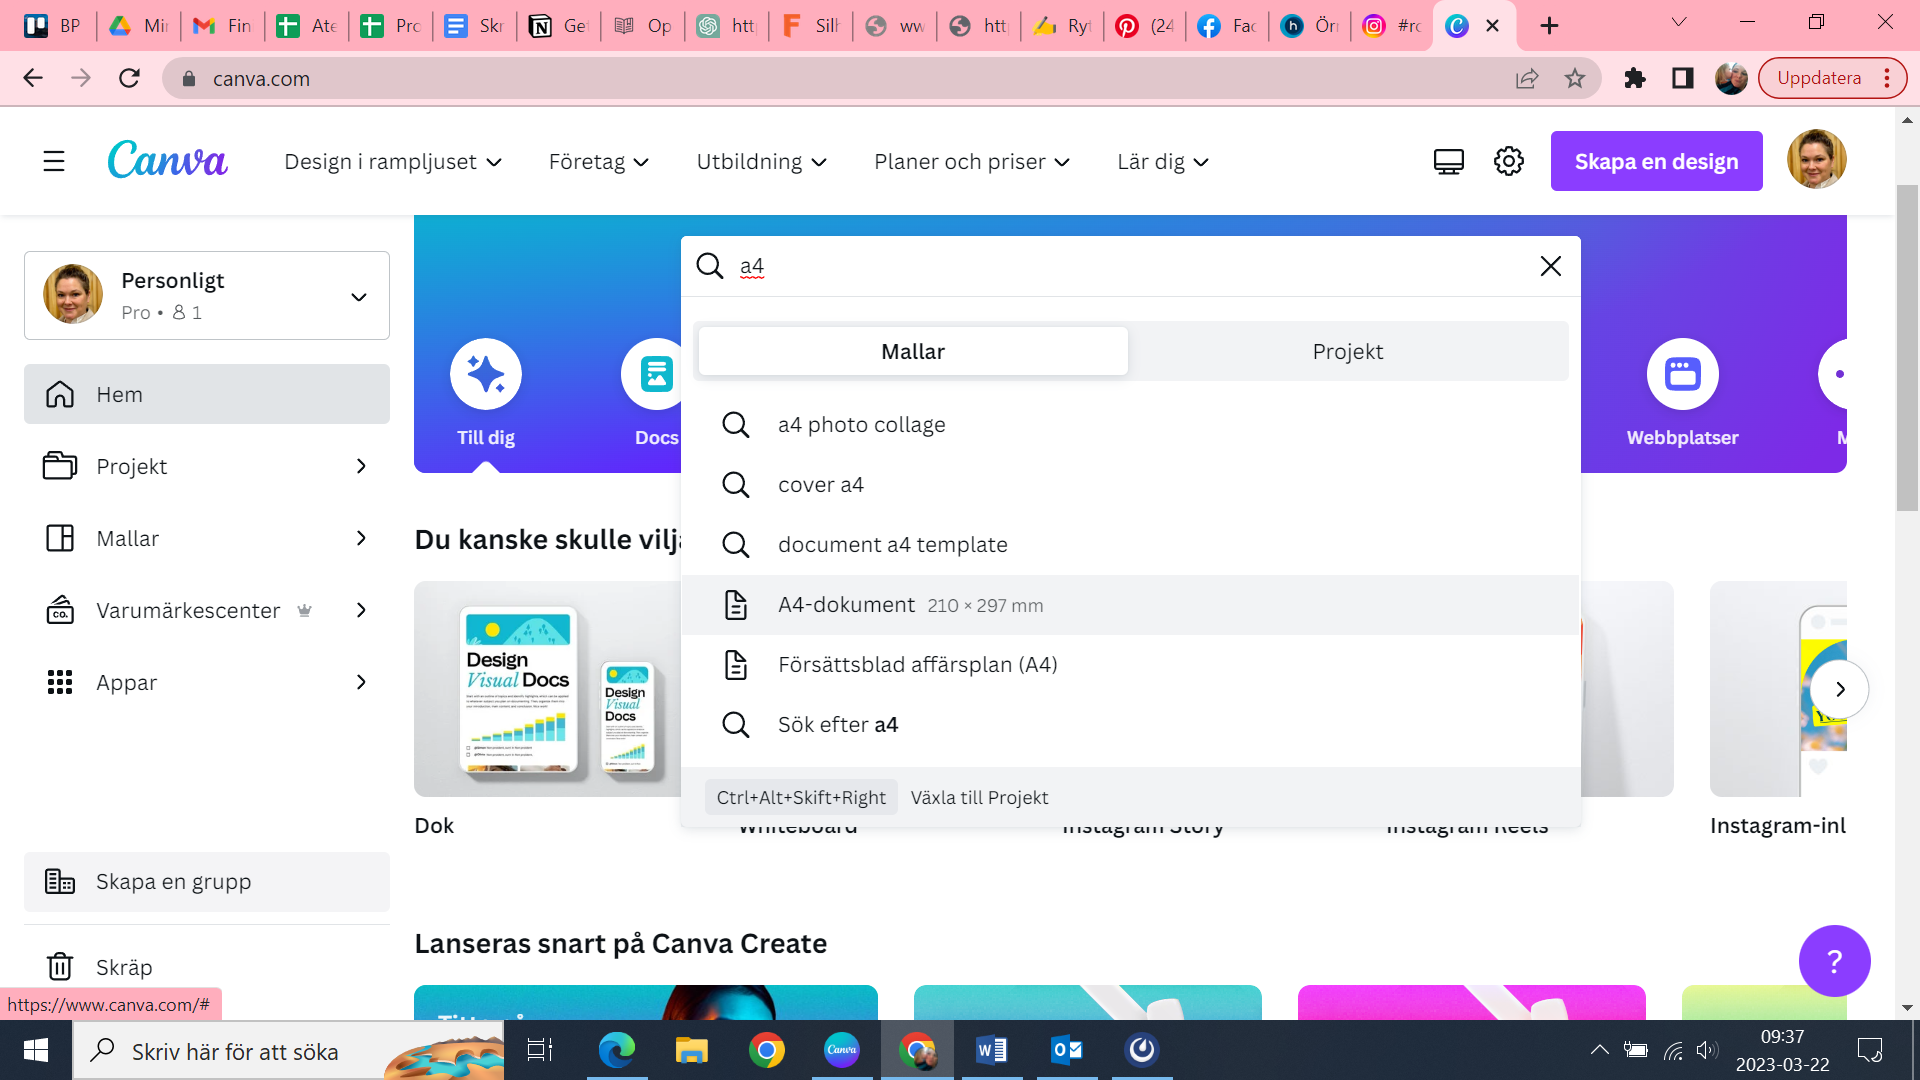The width and height of the screenshot is (1920, 1080).
Task: Bookmark page with star icon
Action: 1575,78
